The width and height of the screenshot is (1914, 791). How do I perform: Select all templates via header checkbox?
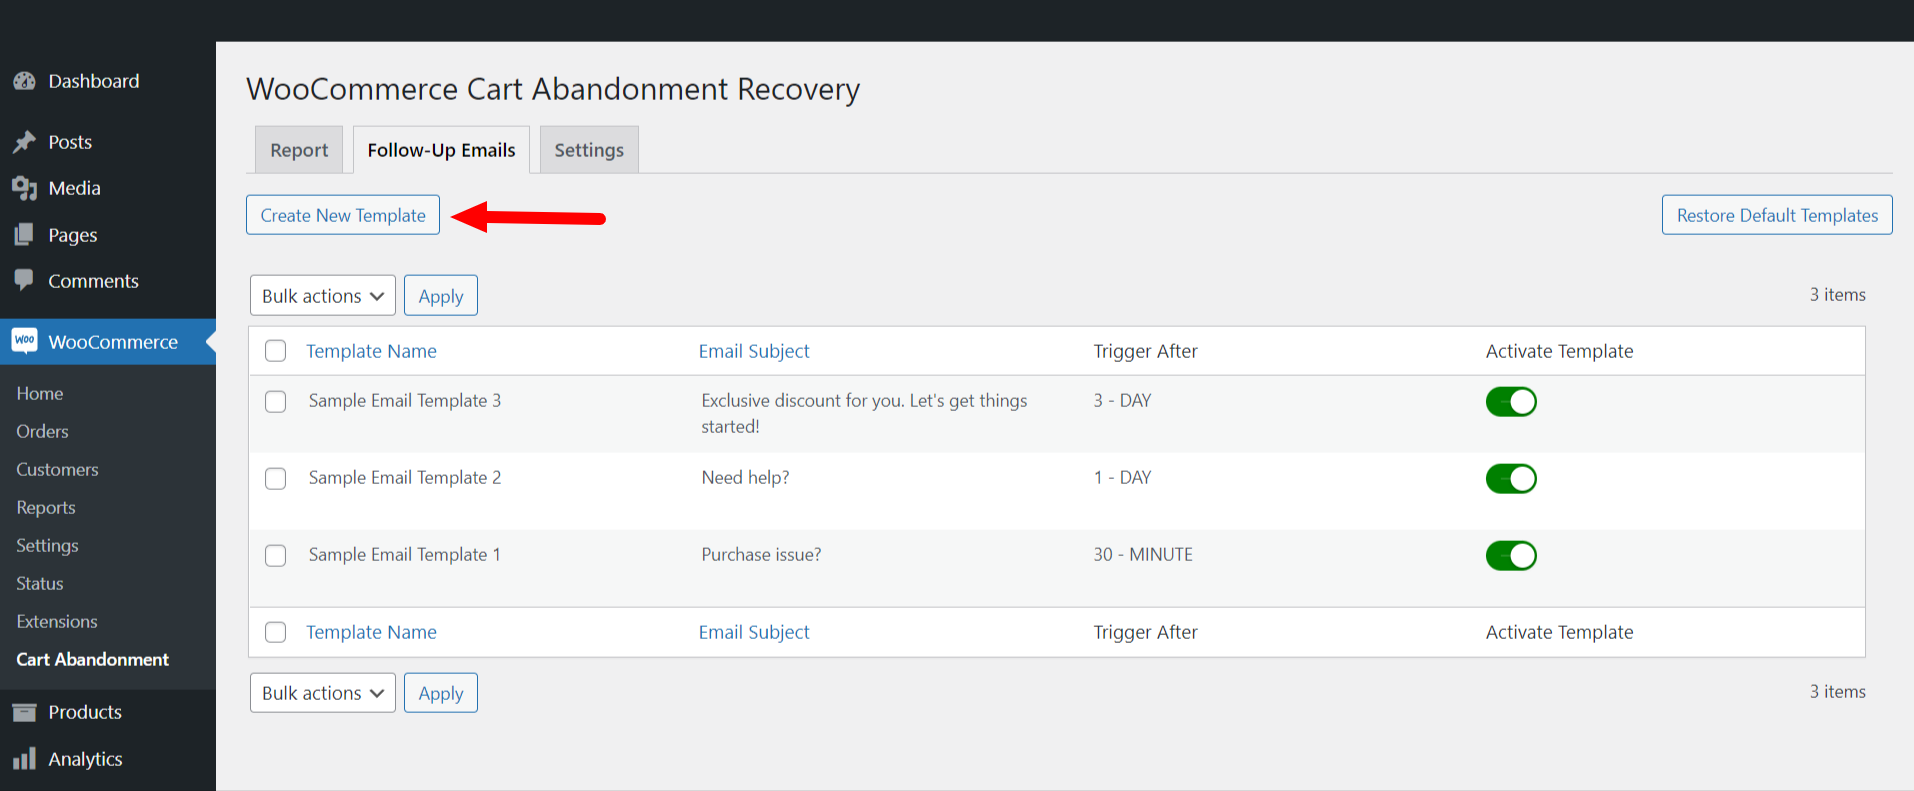coord(275,351)
